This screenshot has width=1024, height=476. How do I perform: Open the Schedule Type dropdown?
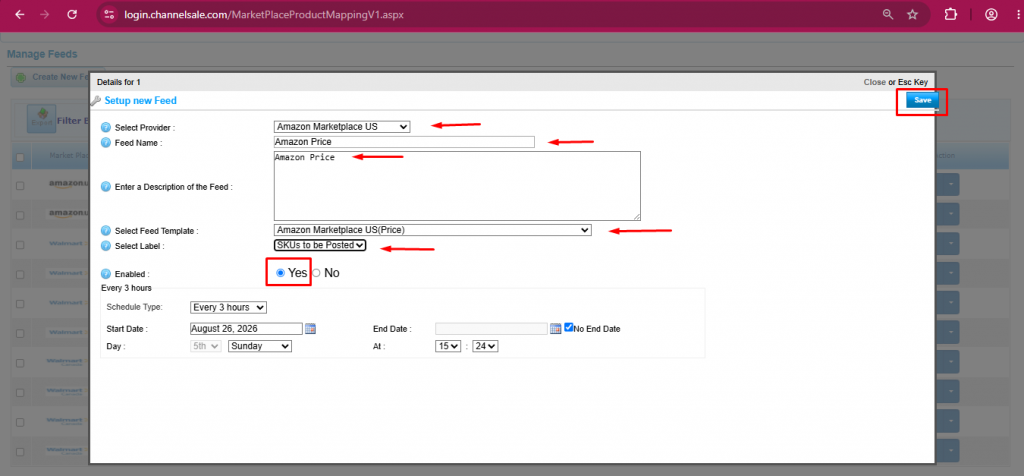(x=229, y=307)
